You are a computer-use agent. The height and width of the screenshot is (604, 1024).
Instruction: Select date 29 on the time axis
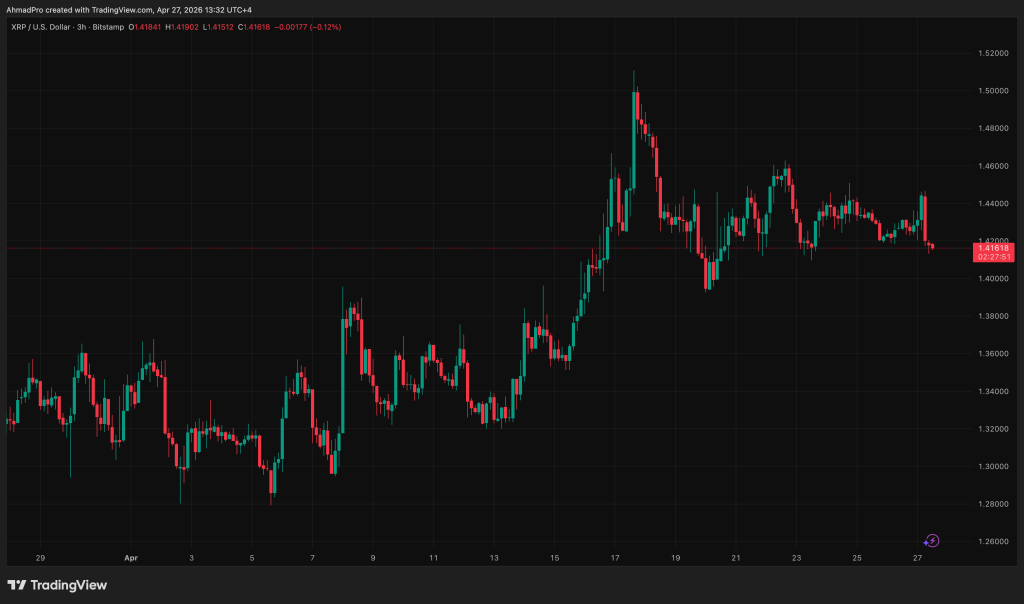40,557
